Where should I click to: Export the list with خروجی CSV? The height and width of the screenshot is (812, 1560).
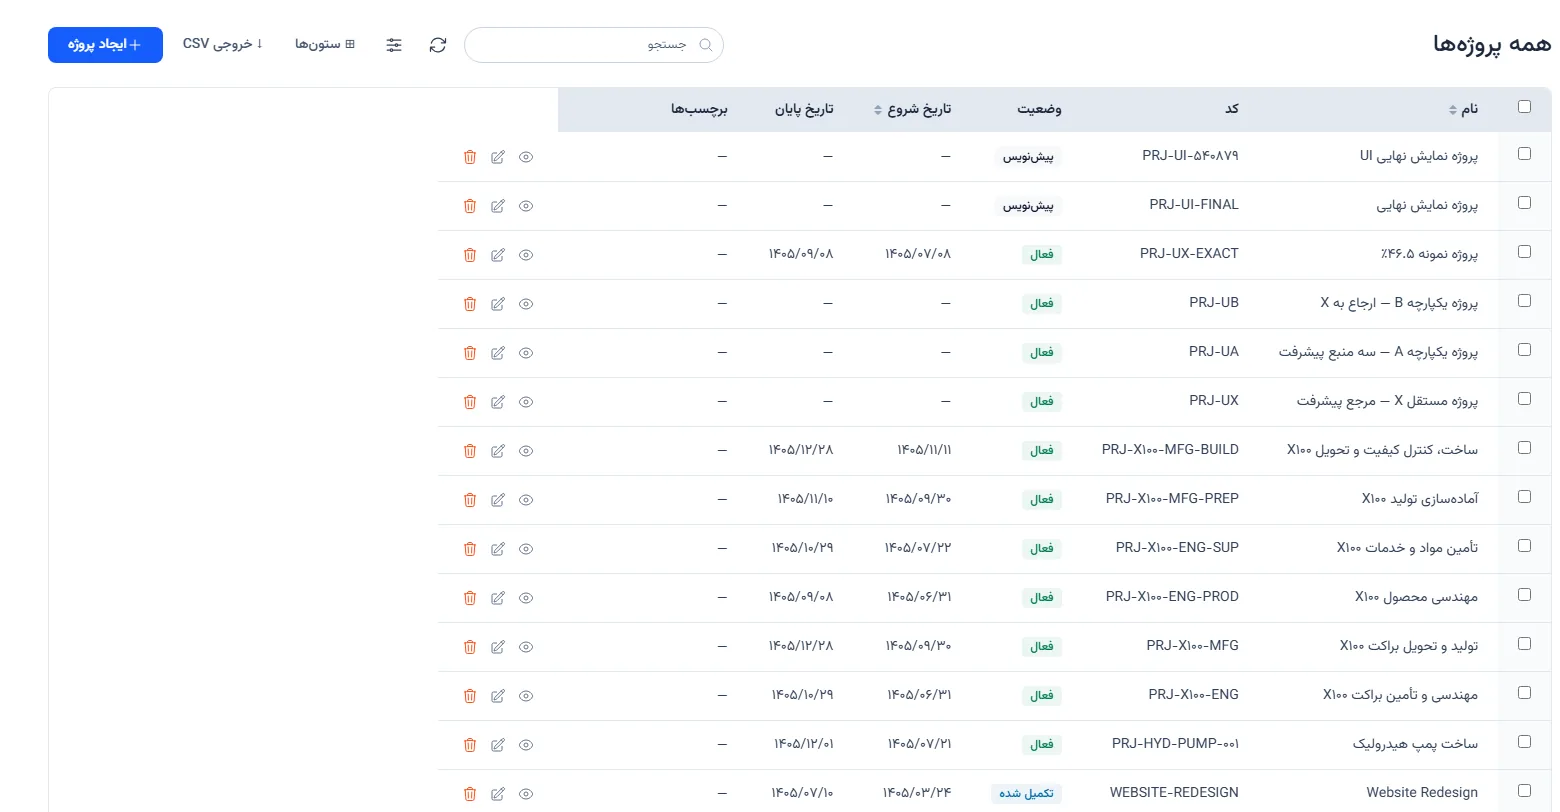tap(223, 44)
